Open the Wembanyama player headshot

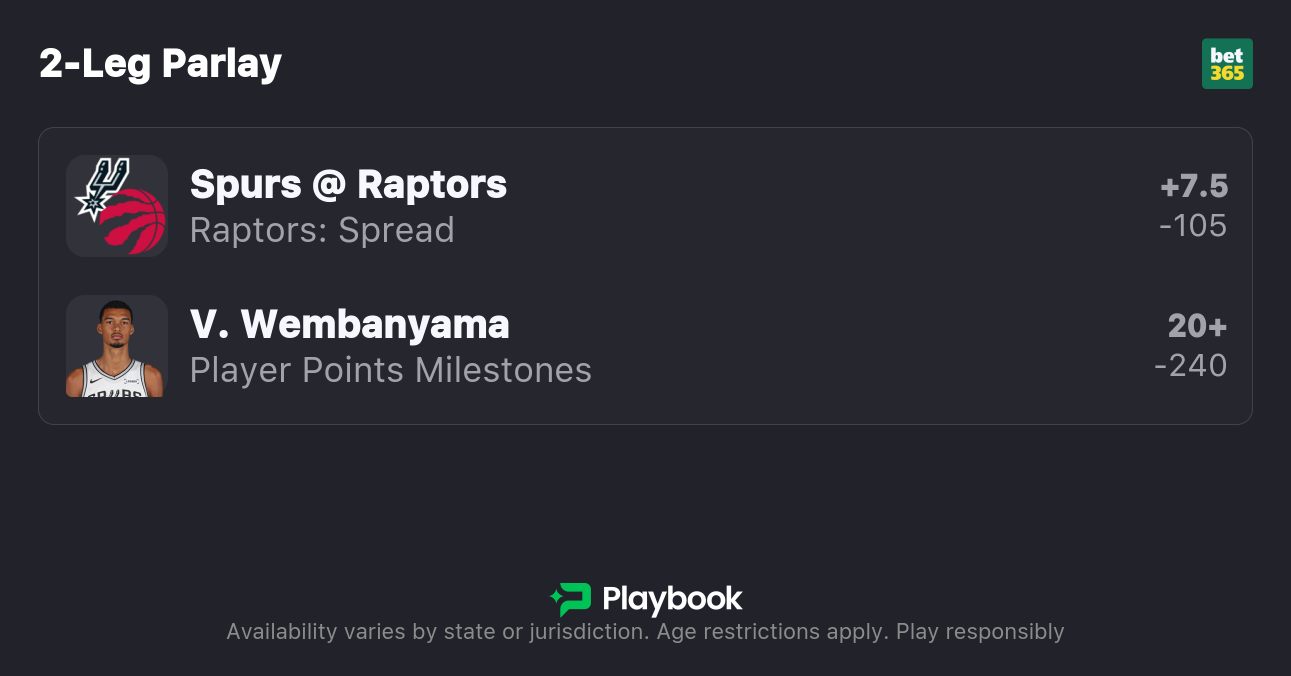click(116, 346)
